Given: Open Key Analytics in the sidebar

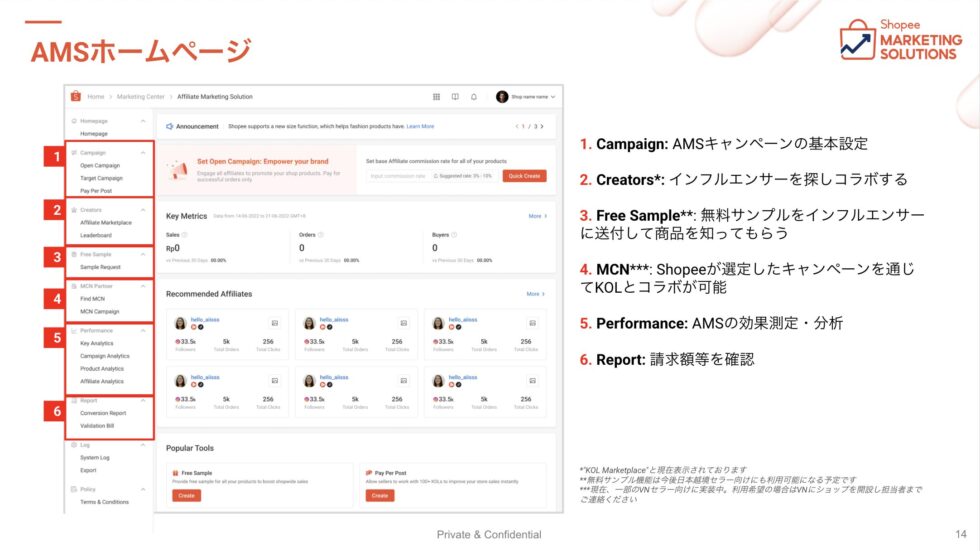Looking at the screenshot, I should tap(97, 344).
